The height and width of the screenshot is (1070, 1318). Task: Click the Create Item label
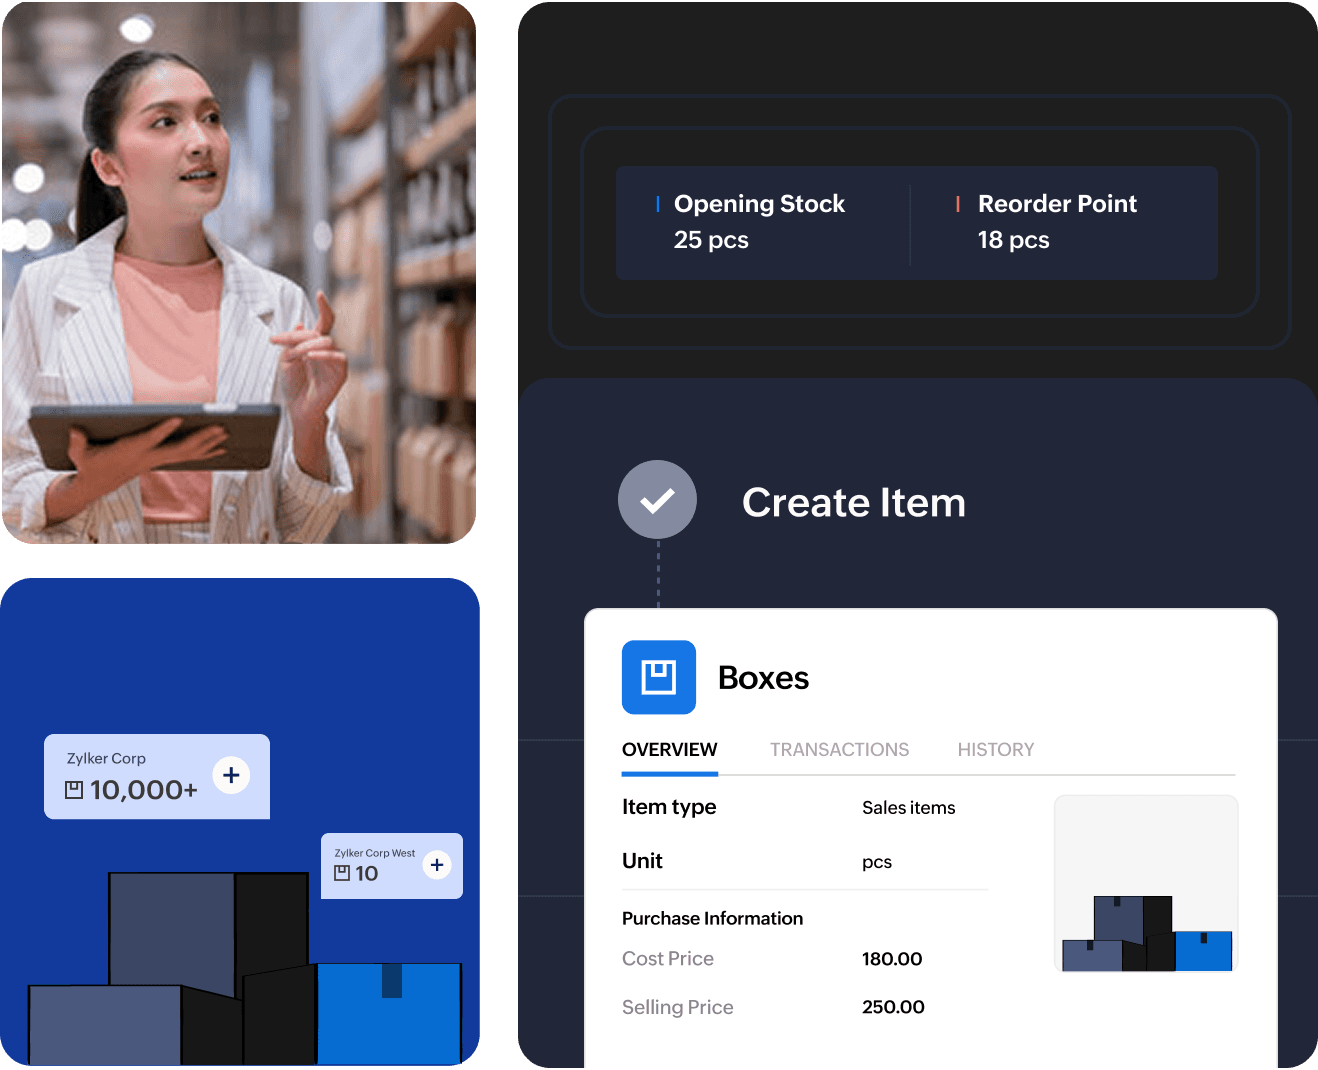pyautogui.click(x=853, y=502)
